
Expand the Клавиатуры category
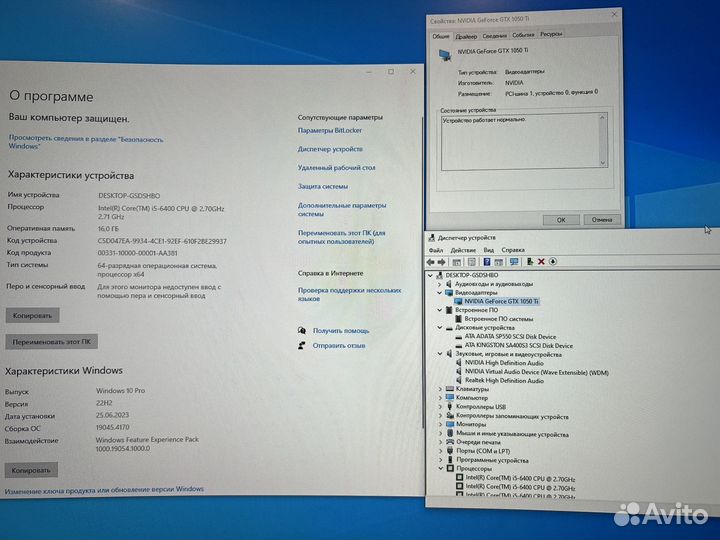click(x=441, y=389)
